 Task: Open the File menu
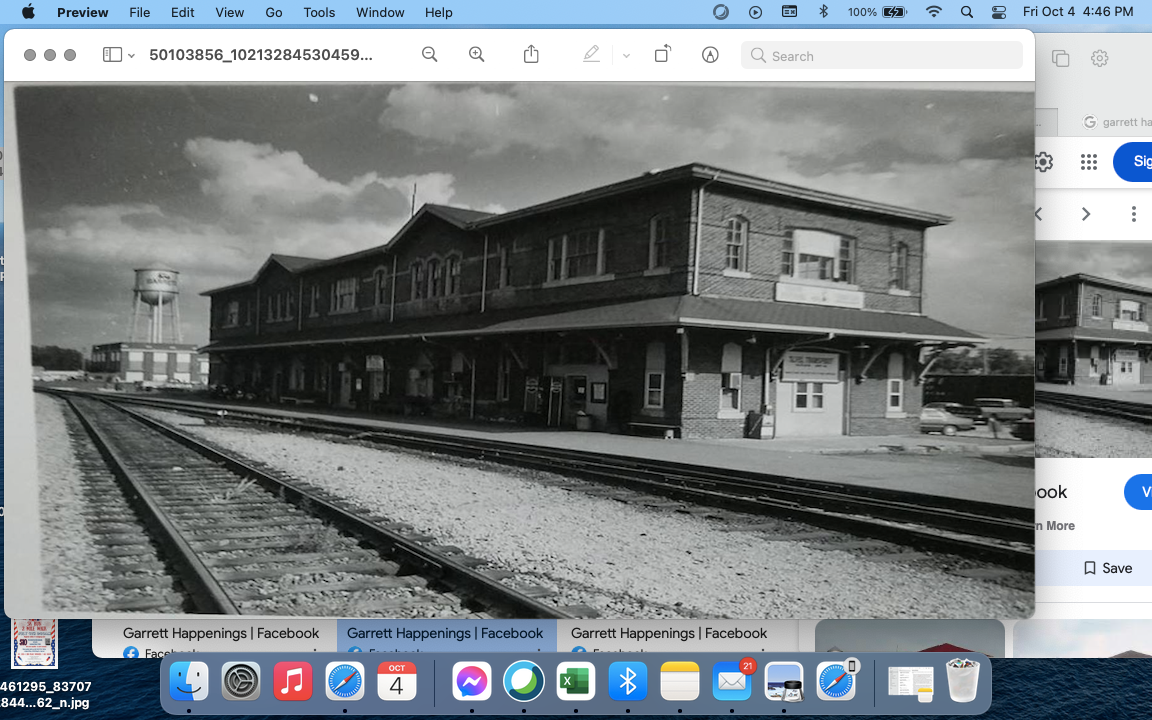coord(140,12)
